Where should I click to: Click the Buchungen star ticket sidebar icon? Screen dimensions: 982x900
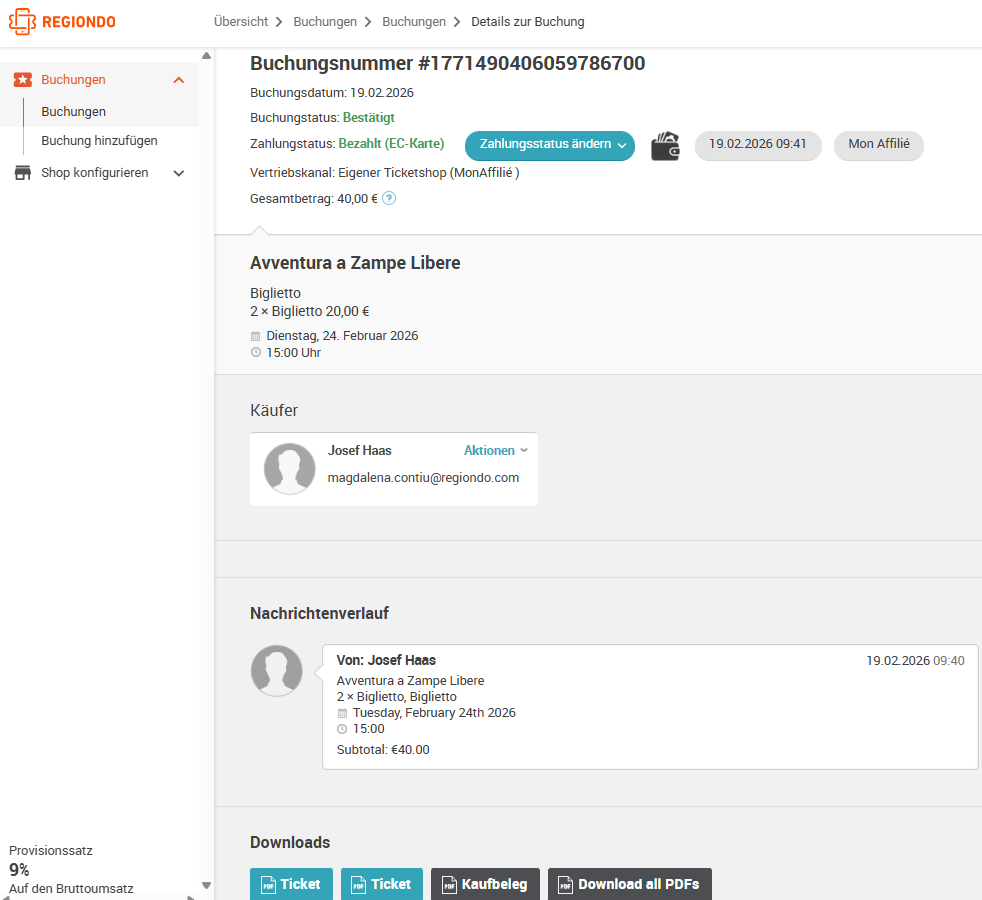point(23,80)
